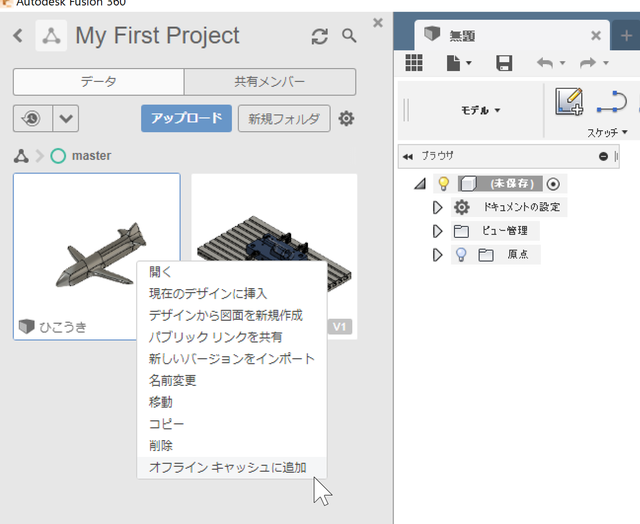Click the Save floppy disk icon

504,63
